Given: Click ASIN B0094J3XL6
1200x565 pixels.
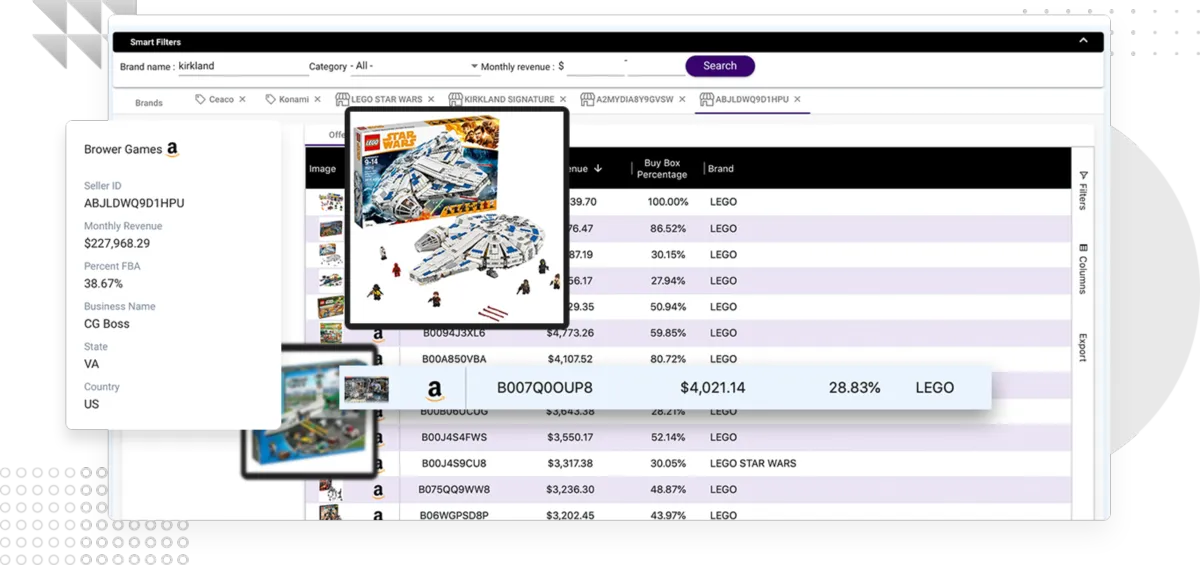Looking at the screenshot, I should pyautogui.click(x=454, y=333).
